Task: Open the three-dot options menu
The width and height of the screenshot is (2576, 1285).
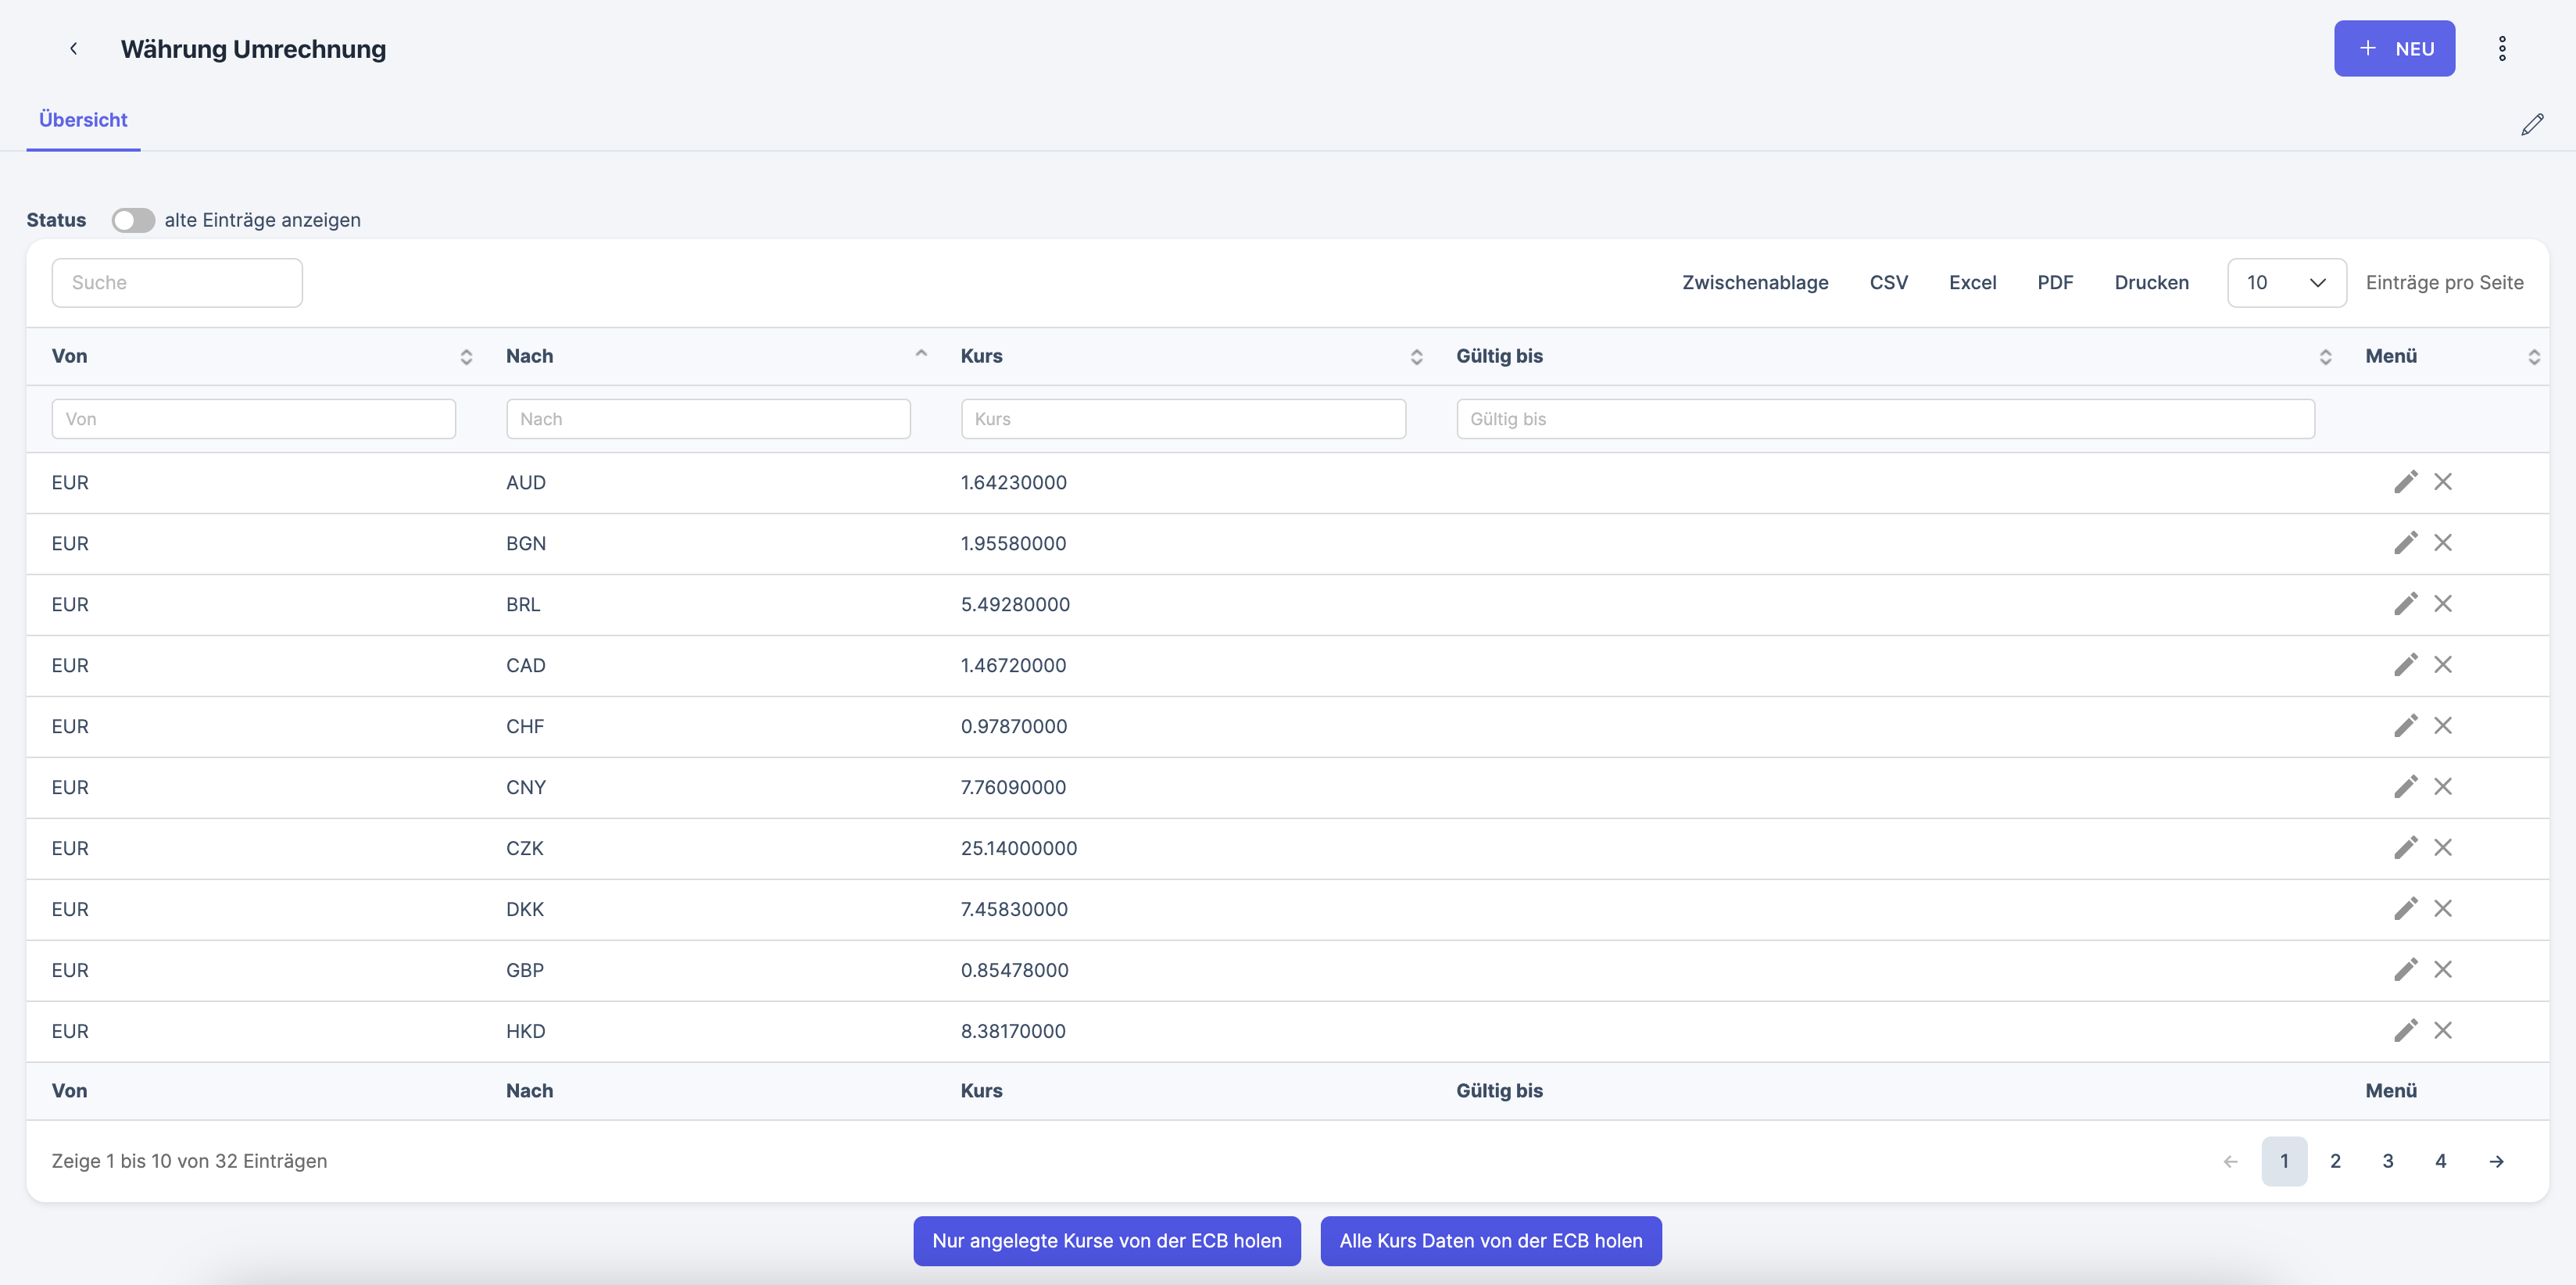Action: coord(2501,48)
